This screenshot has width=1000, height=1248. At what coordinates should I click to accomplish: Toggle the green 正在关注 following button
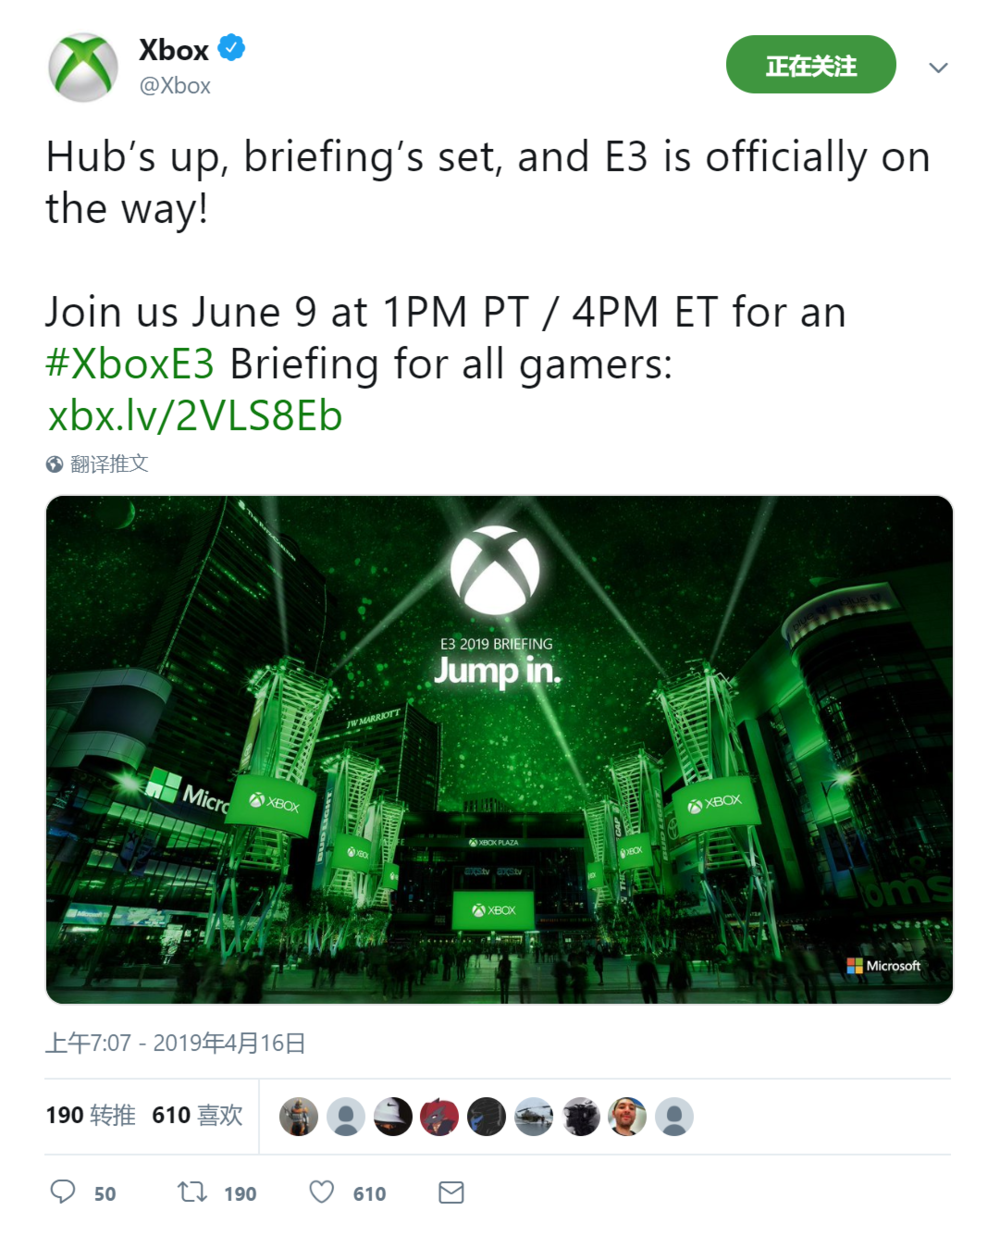click(x=810, y=65)
